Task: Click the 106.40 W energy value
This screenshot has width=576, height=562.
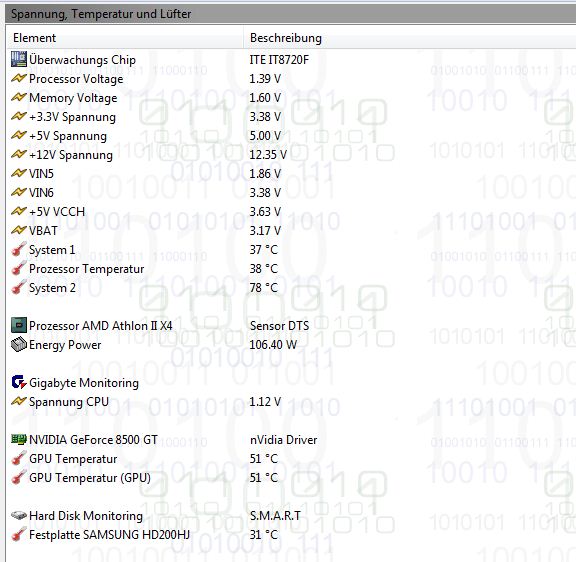Action: pyautogui.click(x=273, y=344)
